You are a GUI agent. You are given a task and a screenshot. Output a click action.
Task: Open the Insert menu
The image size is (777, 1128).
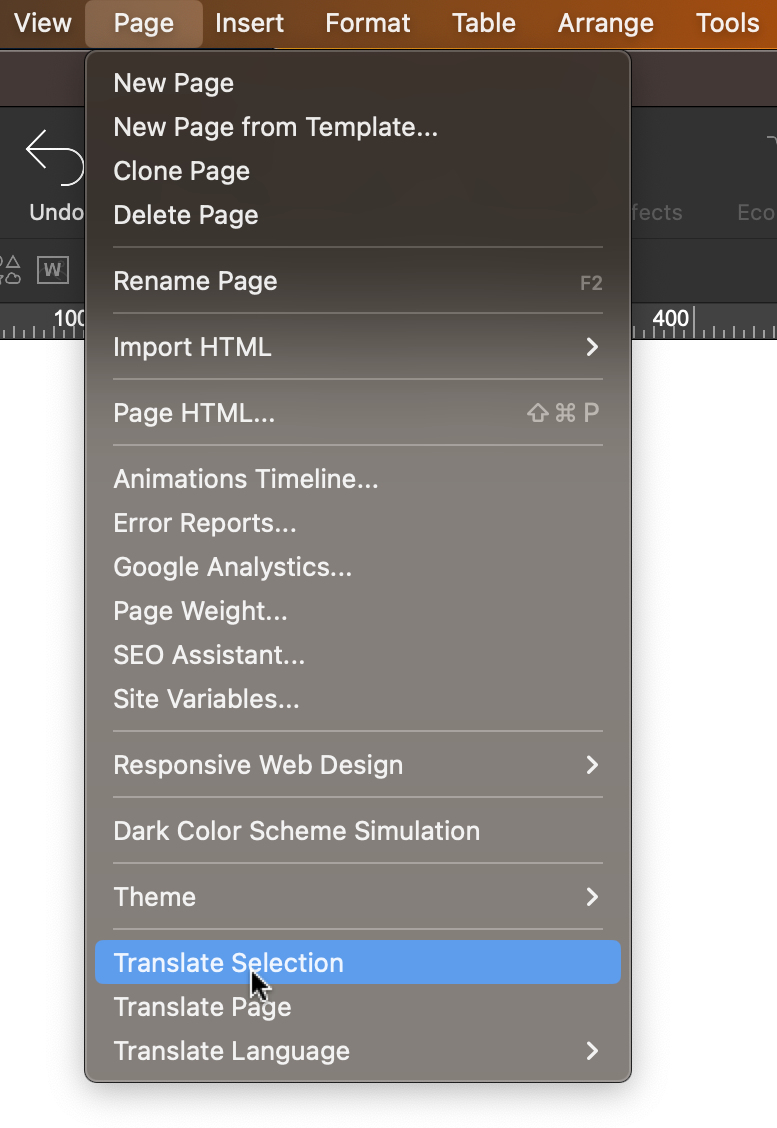(x=249, y=23)
